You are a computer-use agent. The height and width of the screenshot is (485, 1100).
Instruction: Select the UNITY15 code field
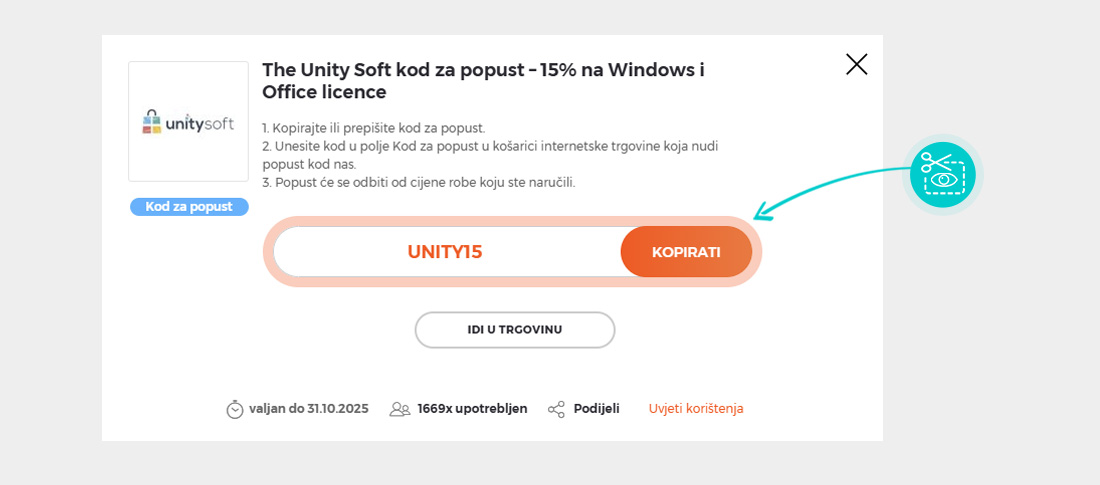[445, 252]
